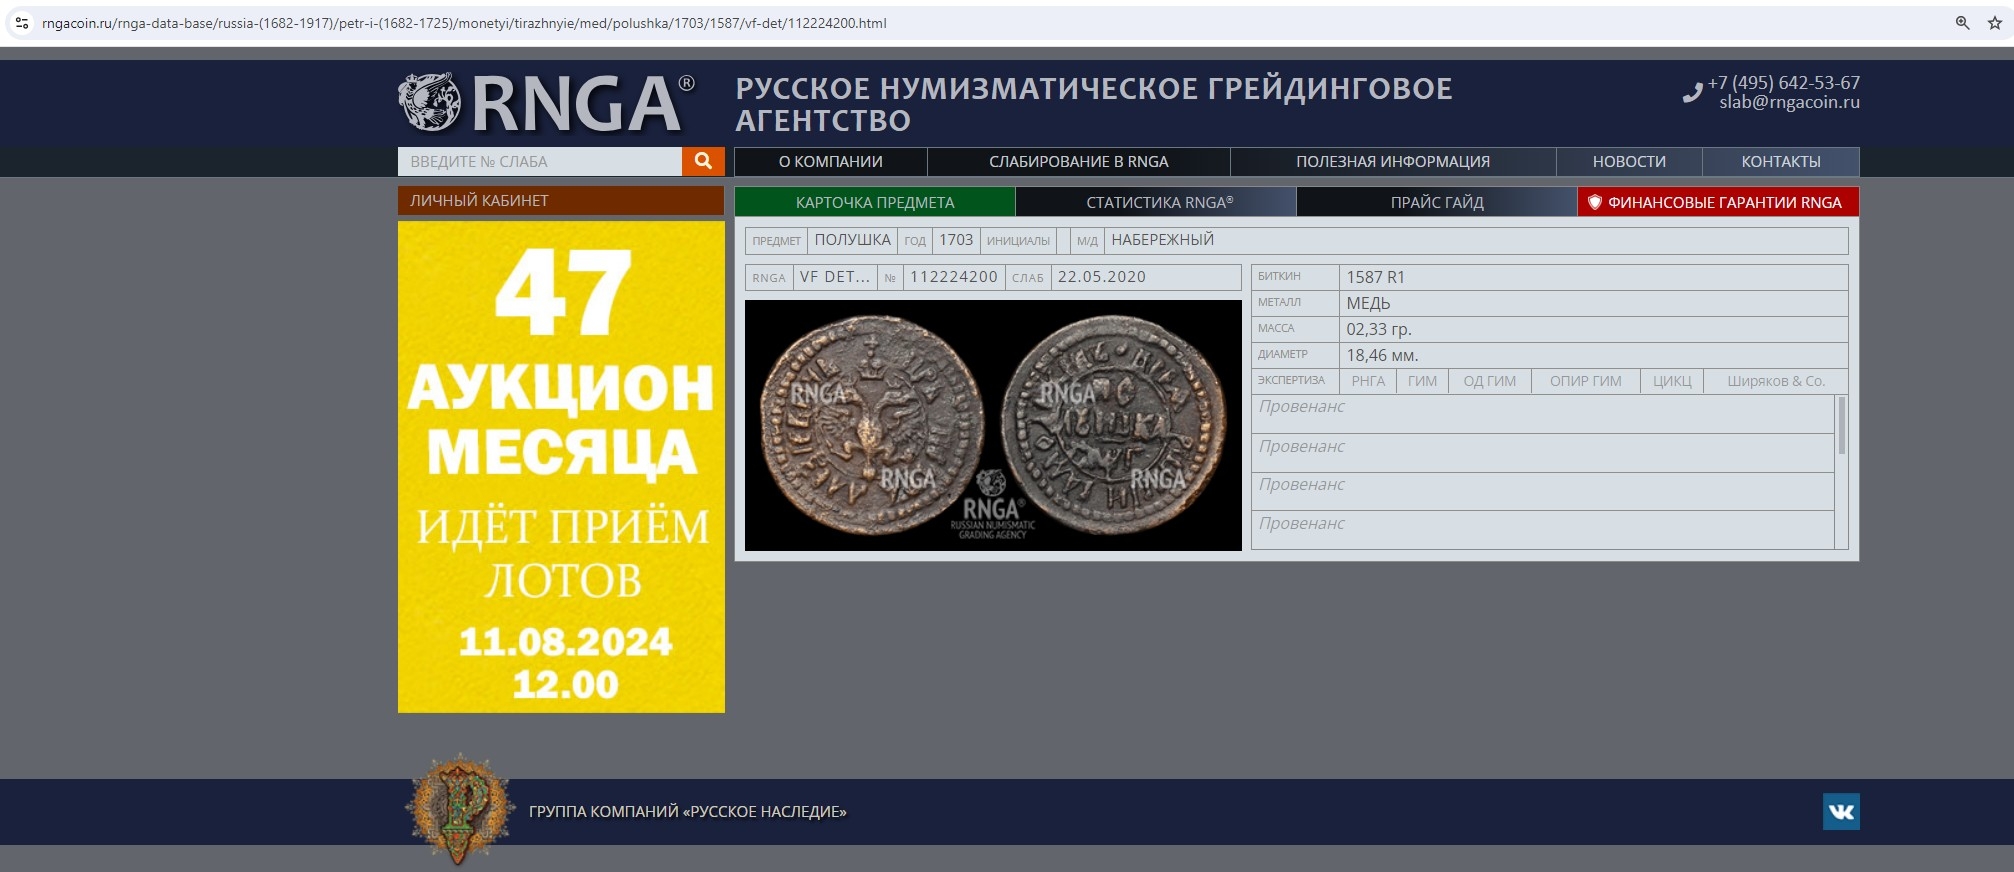
Task: Bookmark page with the star icon
Action: click(1994, 23)
